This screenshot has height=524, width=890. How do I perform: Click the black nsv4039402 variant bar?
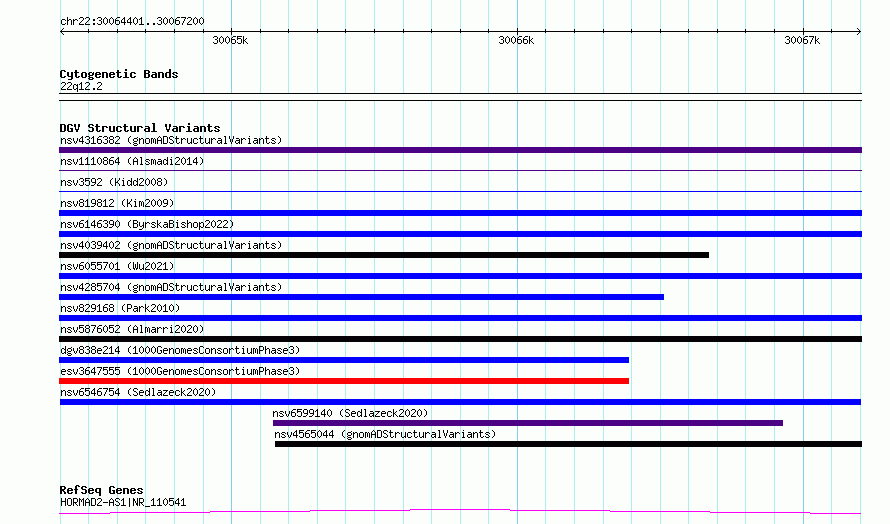[384, 255]
